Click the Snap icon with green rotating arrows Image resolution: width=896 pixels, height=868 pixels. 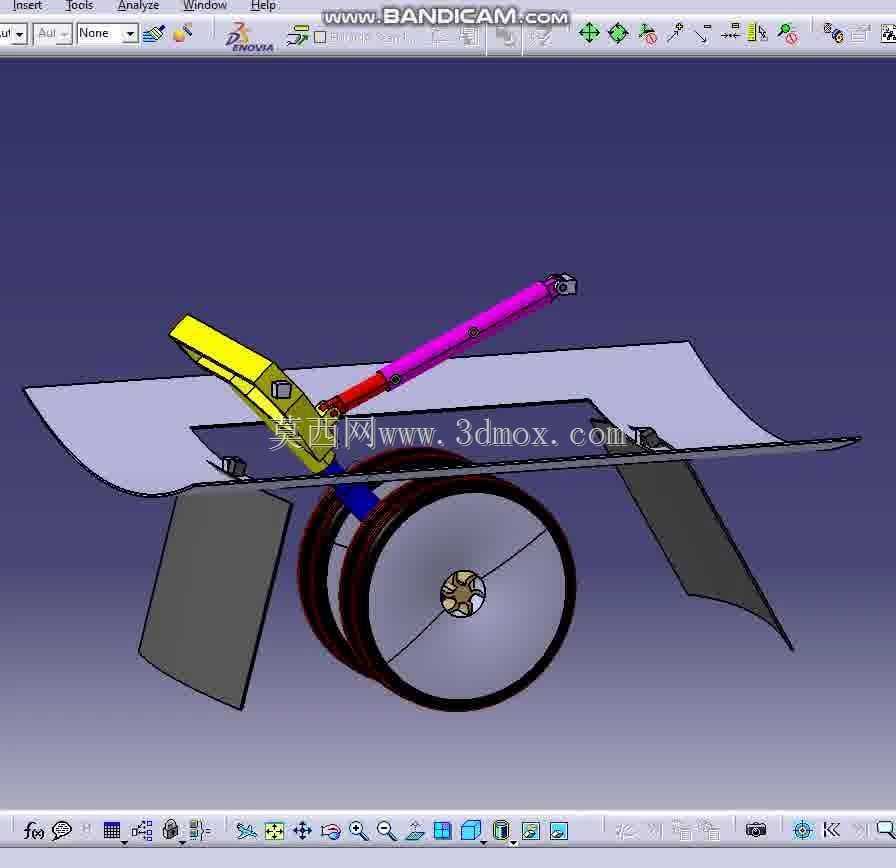click(618, 33)
